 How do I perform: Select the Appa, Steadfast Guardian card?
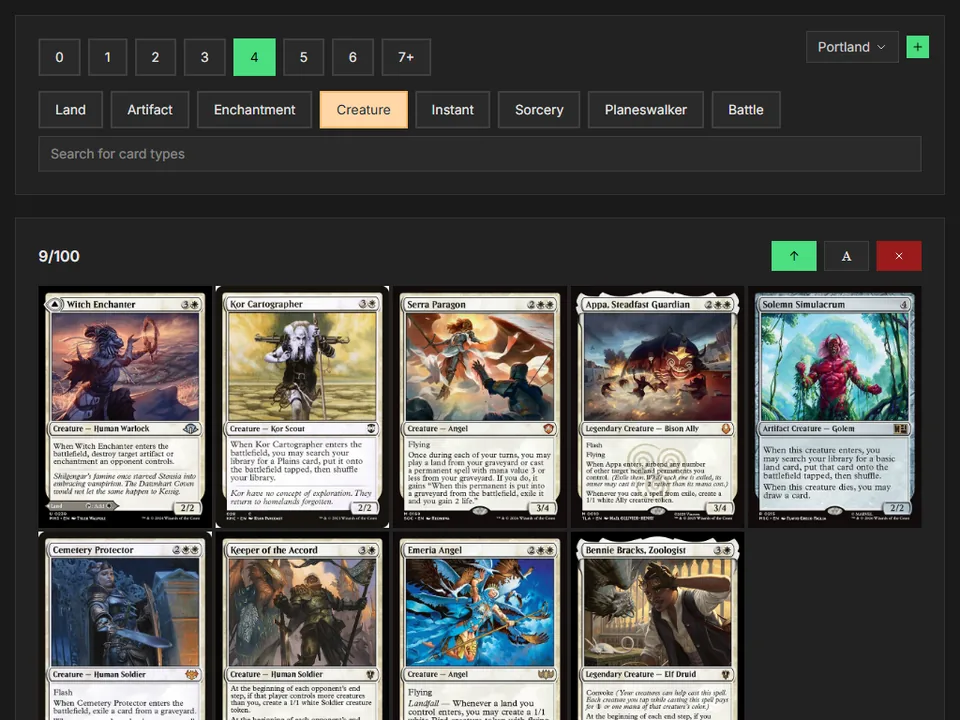[658, 407]
